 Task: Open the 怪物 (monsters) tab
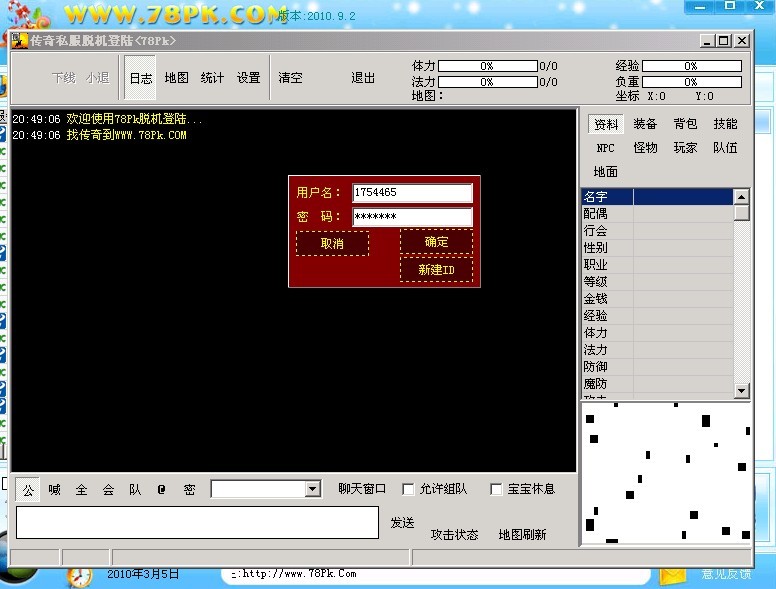(x=645, y=147)
